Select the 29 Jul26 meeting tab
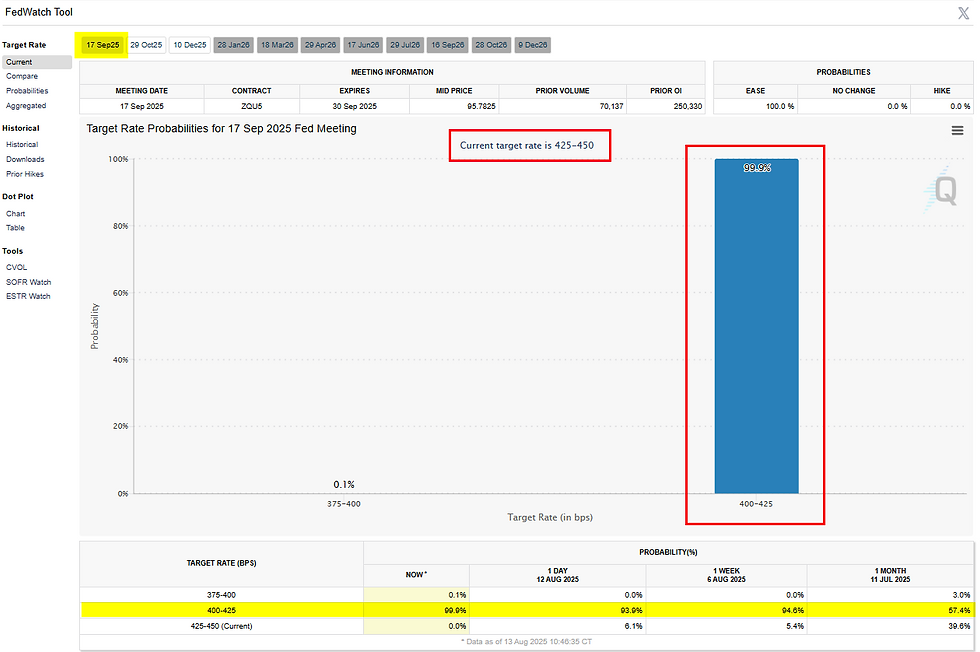The width and height of the screenshot is (980, 652). point(405,45)
